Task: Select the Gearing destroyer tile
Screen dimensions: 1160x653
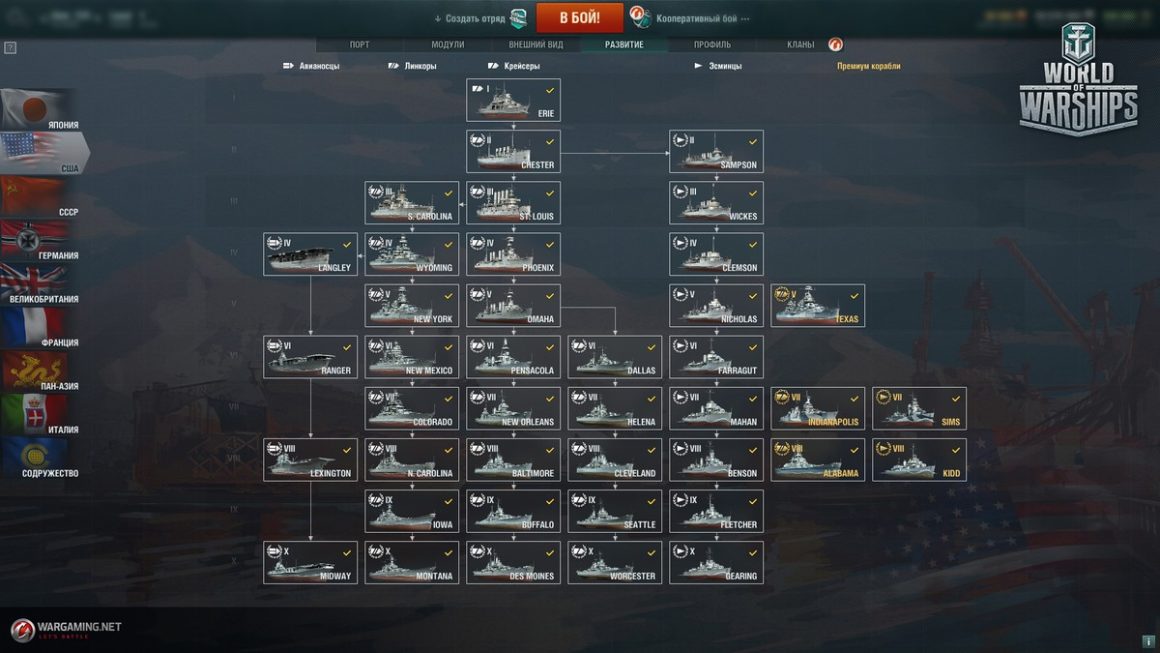Action: pyautogui.click(x=716, y=563)
